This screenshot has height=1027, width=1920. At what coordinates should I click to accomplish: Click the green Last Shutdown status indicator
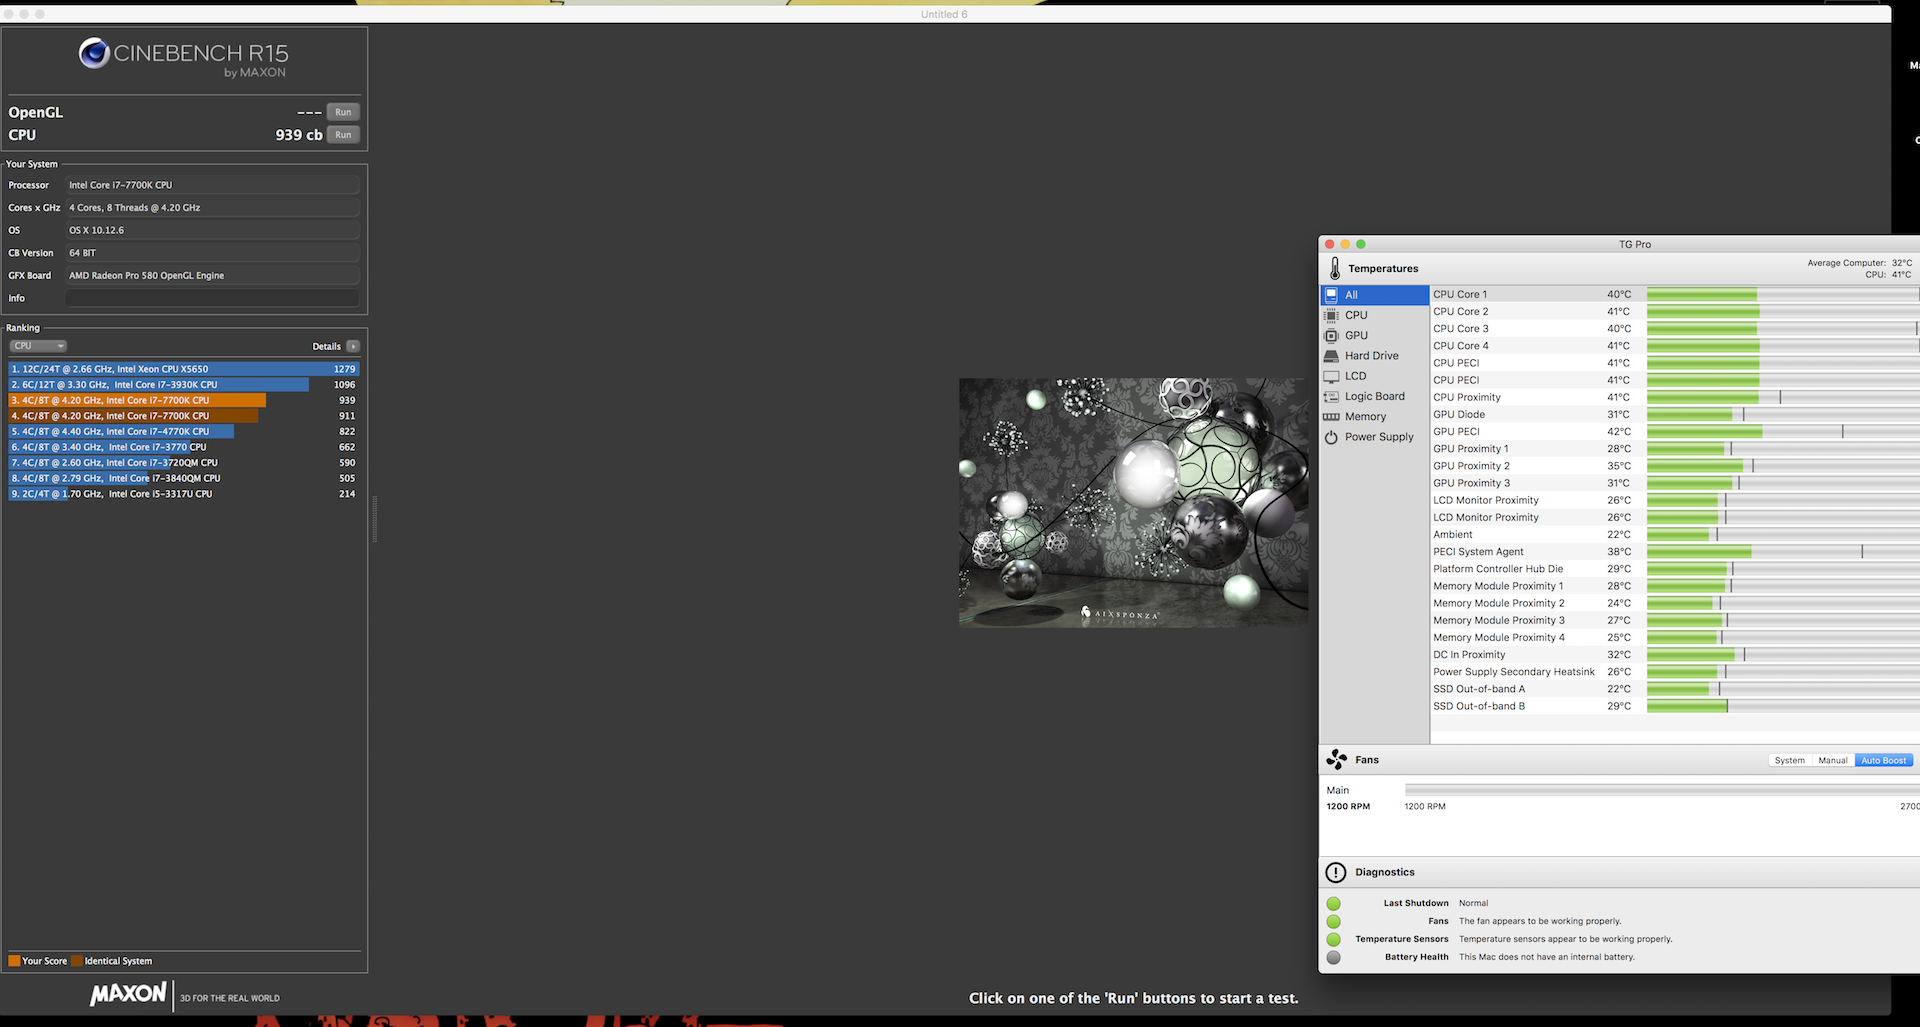(1333, 903)
